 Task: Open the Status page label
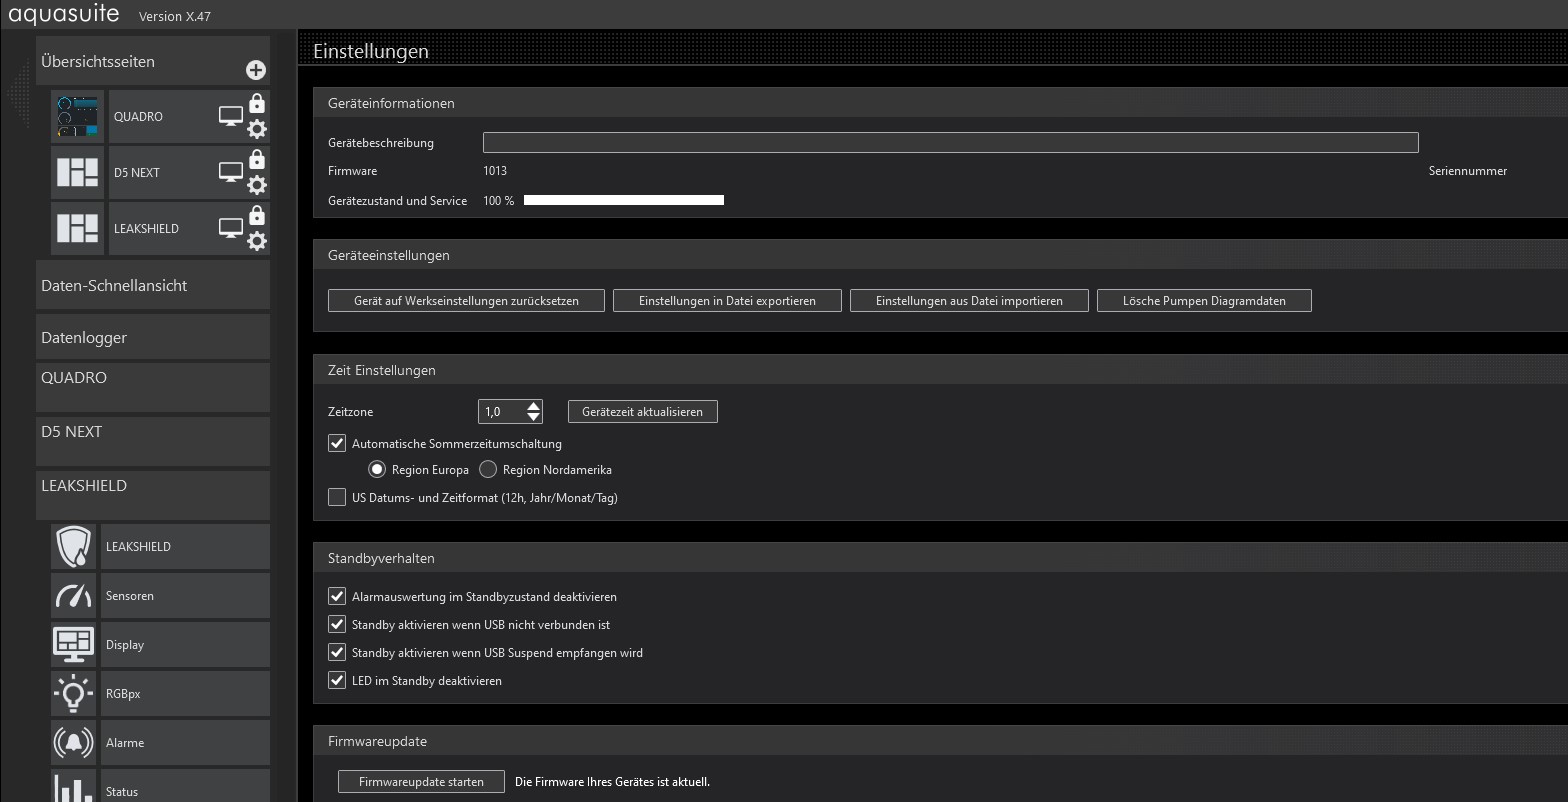click(122, 792)
